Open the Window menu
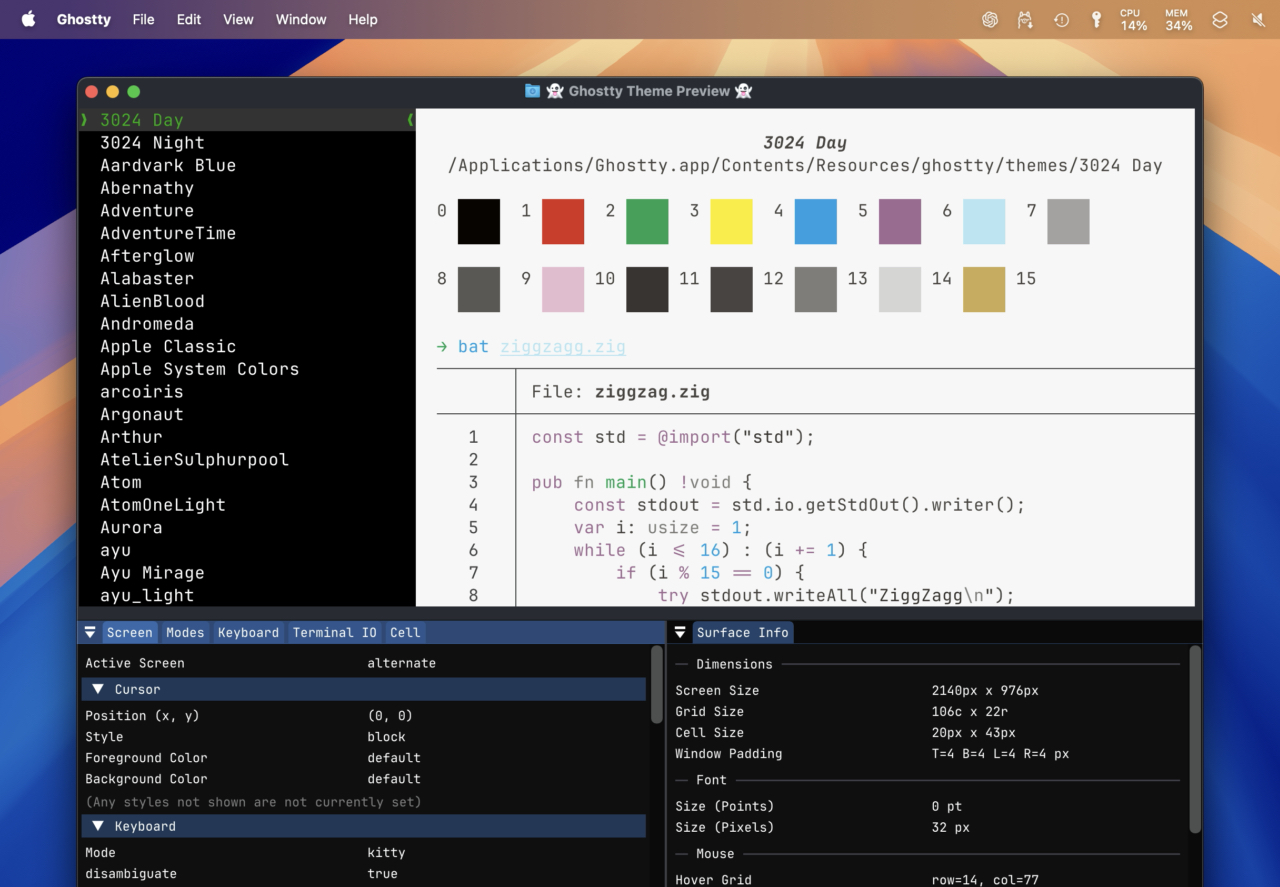This screenshot has height=887, width=1280. coord(301,19)
